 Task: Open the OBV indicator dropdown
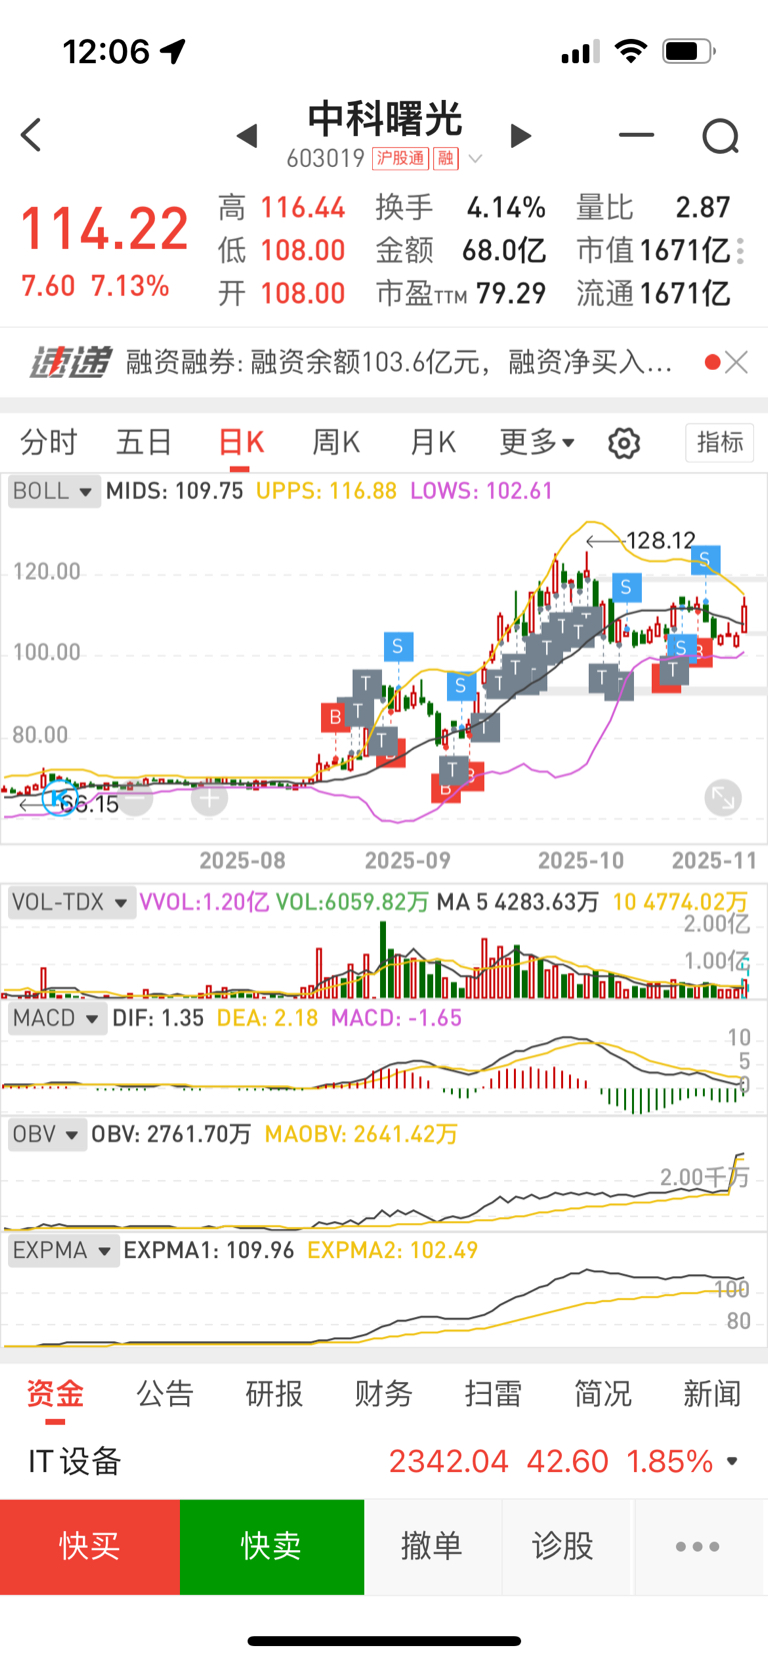point(47,1134)
